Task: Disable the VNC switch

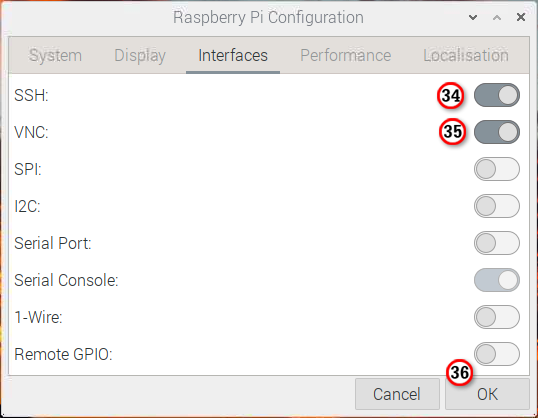Action: pyautogui.click(x=496, y=132)
